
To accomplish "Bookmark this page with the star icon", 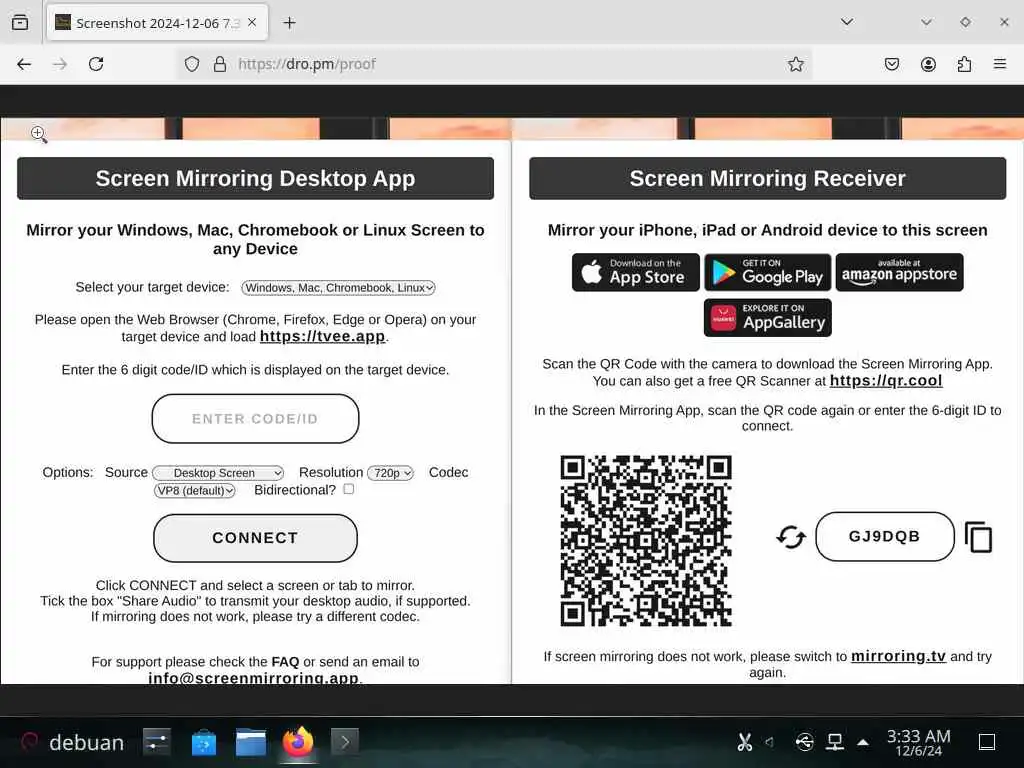I will [x=795, y=64].
